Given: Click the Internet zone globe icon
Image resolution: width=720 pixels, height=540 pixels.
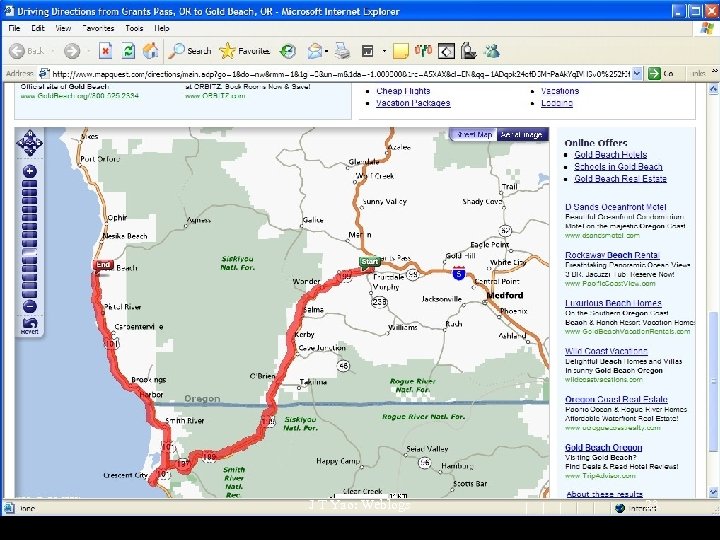Looking at the screenshot, I should pos(620,508).
